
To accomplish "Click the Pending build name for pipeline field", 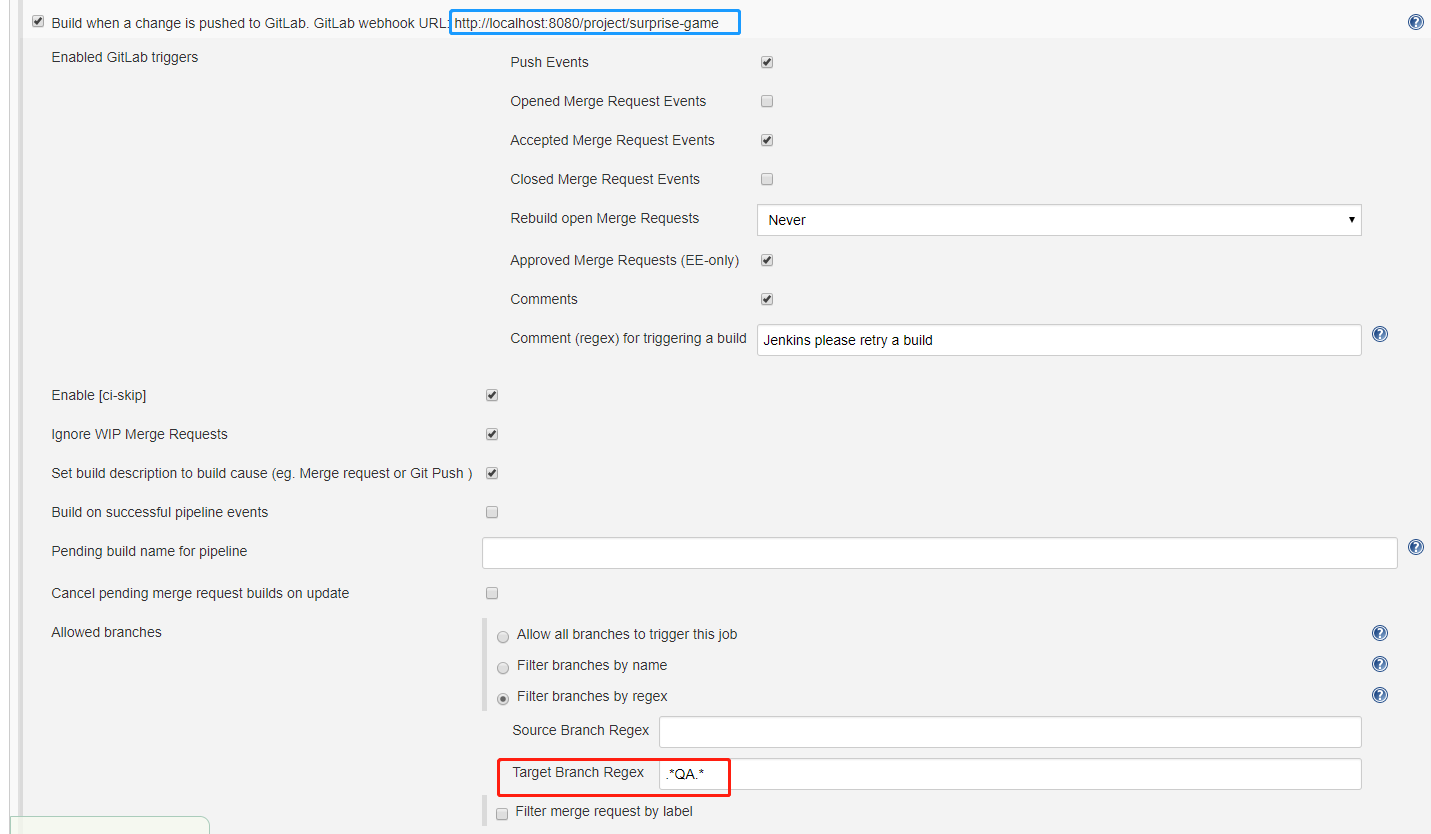I will click(x=939, y=553).
